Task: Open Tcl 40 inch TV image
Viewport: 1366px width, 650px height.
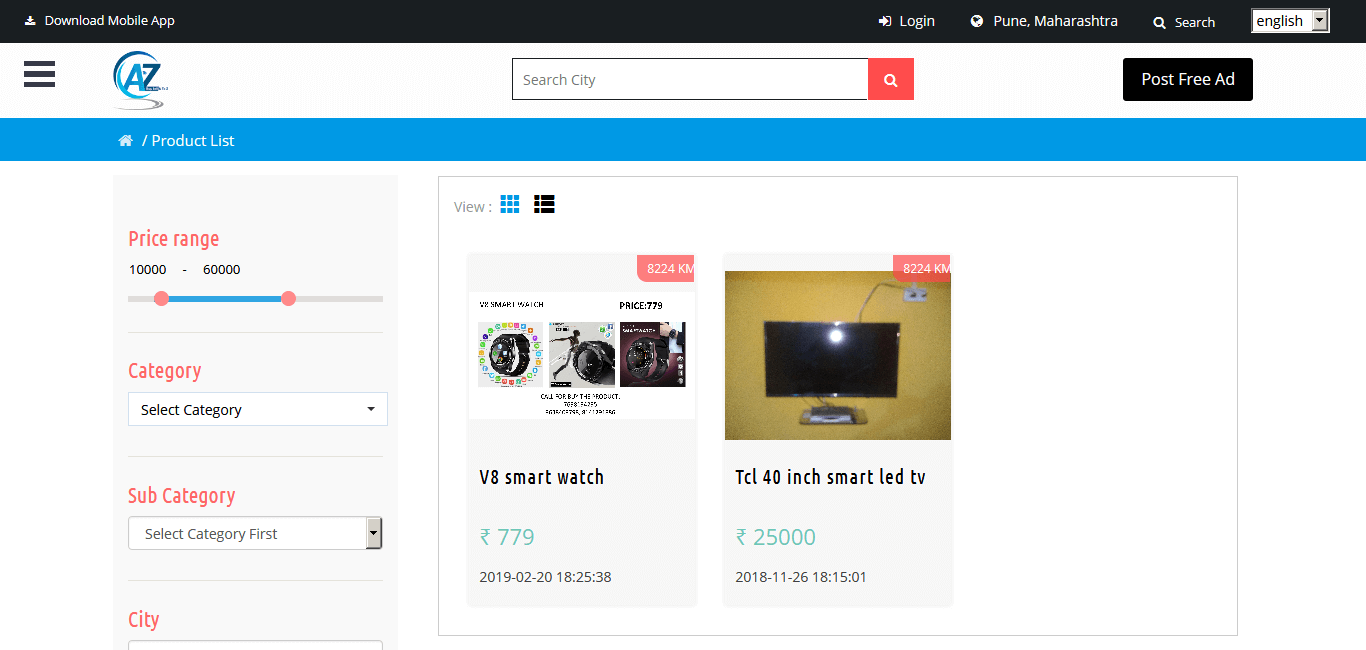Action: [x=838, y=355]
